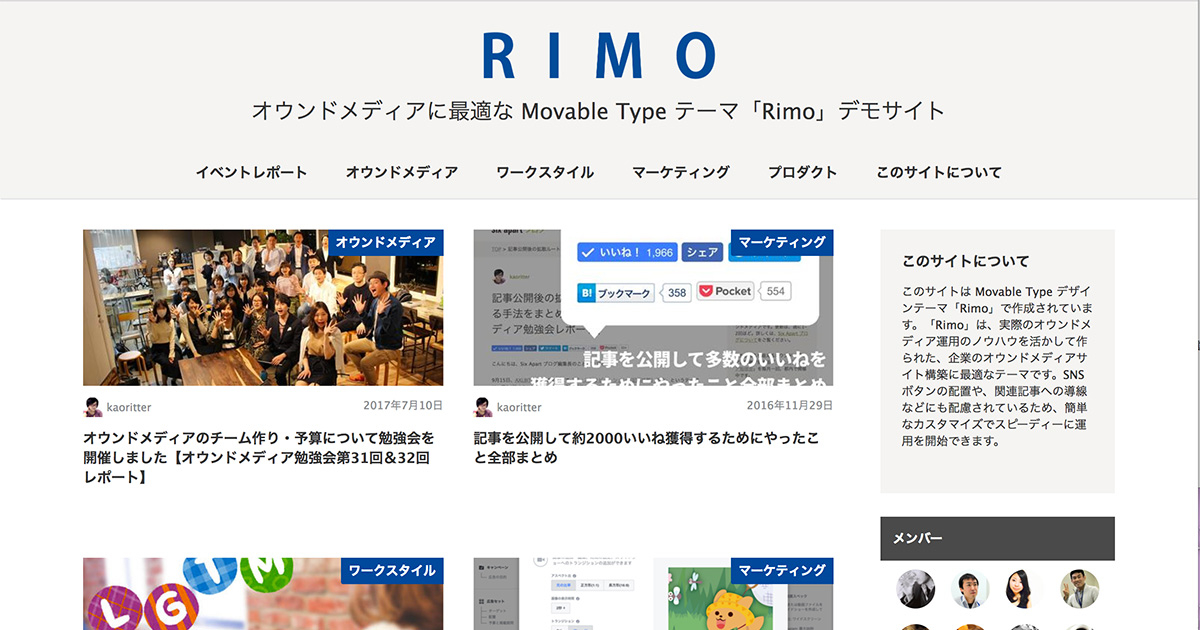Click the date 2016年11月29日
The width and height of the screenshot is (1200, 630).
click(x=789, y=405)
